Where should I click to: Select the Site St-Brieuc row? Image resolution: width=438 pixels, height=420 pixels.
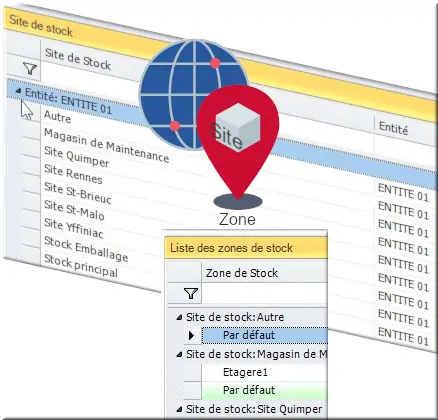tap(78, 193)
